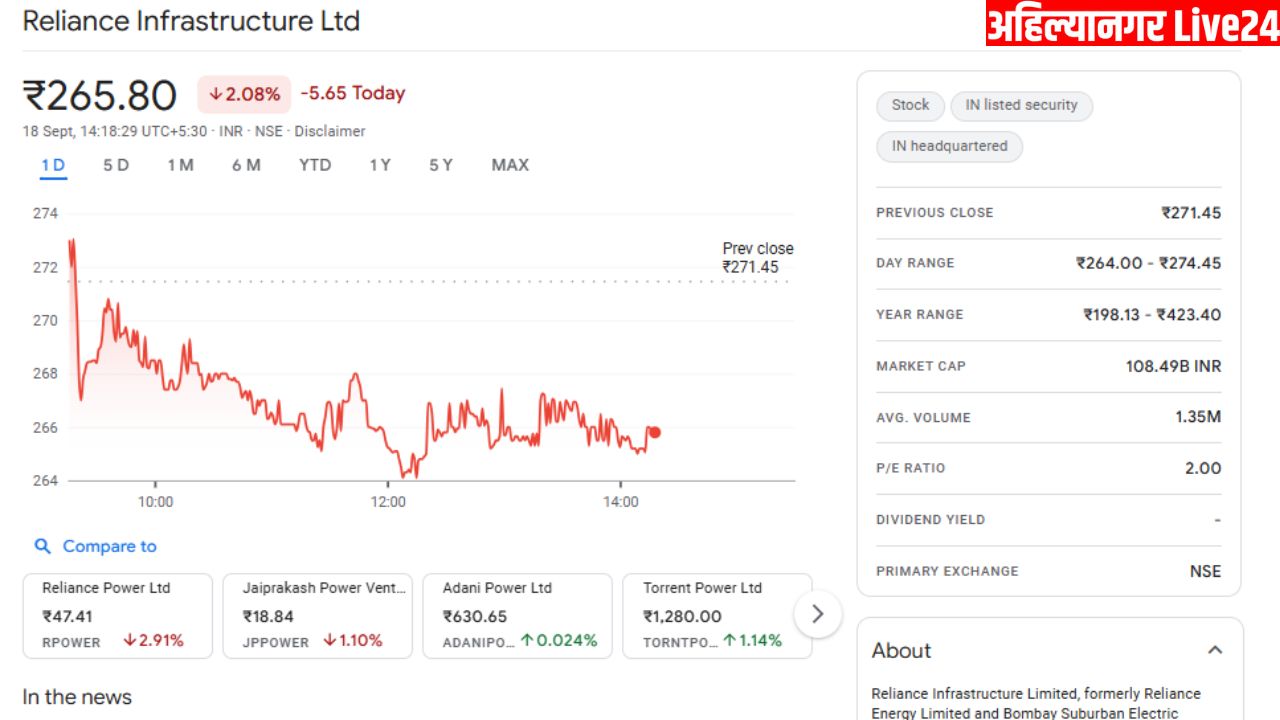
Task: View the 1Y chart range
Action: click(x=380, y=165)
